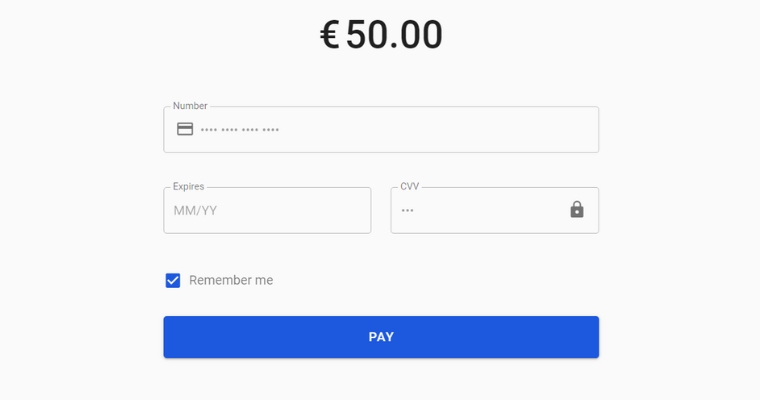The width and height of the screenshot is (760, 400).
Task: Focus the Expires MM/YY input field
Action: click(267, 210)
